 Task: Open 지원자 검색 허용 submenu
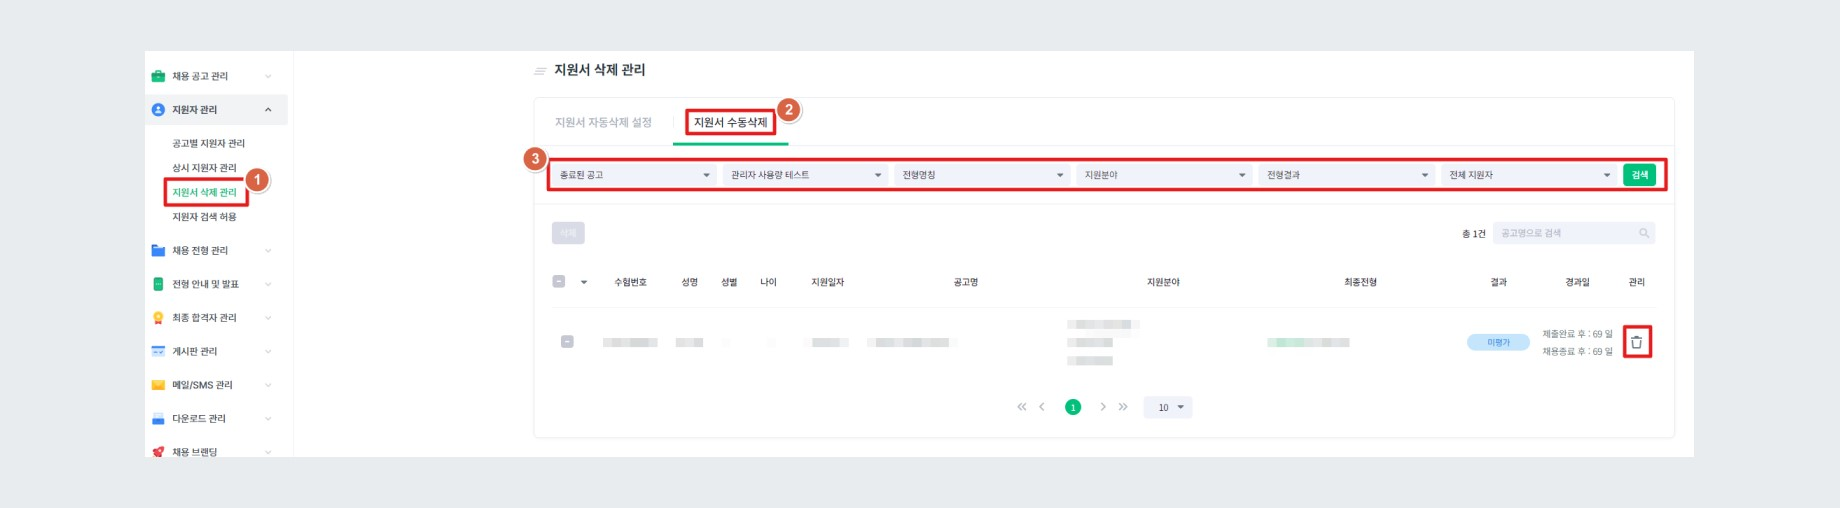pyautogui.click(x=204, y=217)
